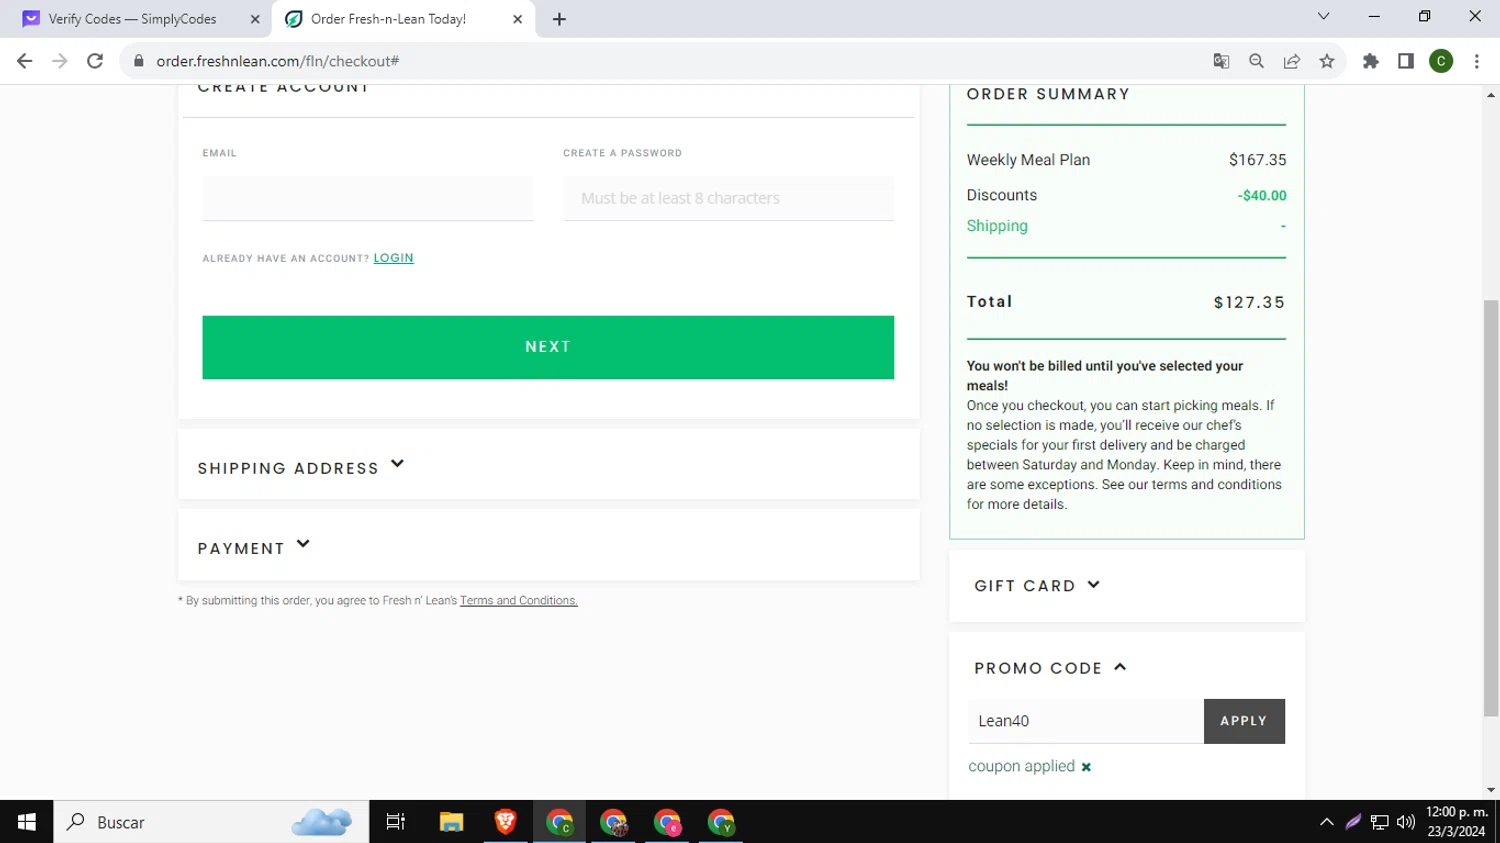
Task: Go back to the previous page
Action: click(x=25, y=61)
